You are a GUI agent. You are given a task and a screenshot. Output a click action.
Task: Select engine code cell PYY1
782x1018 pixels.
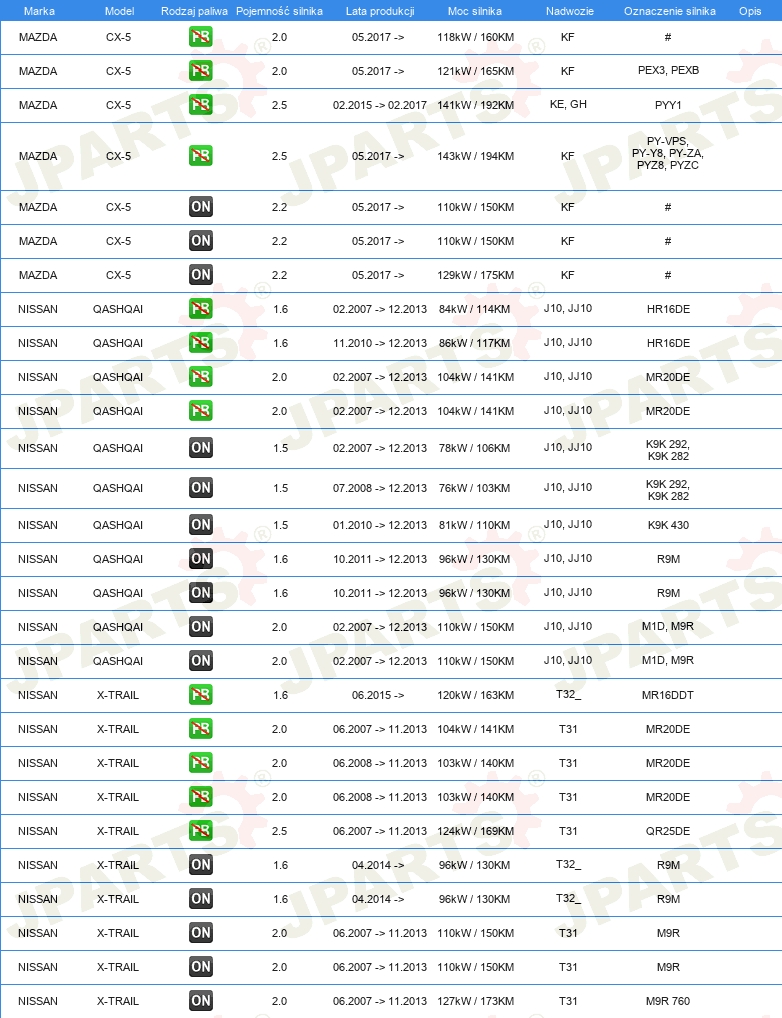(668, 105)
